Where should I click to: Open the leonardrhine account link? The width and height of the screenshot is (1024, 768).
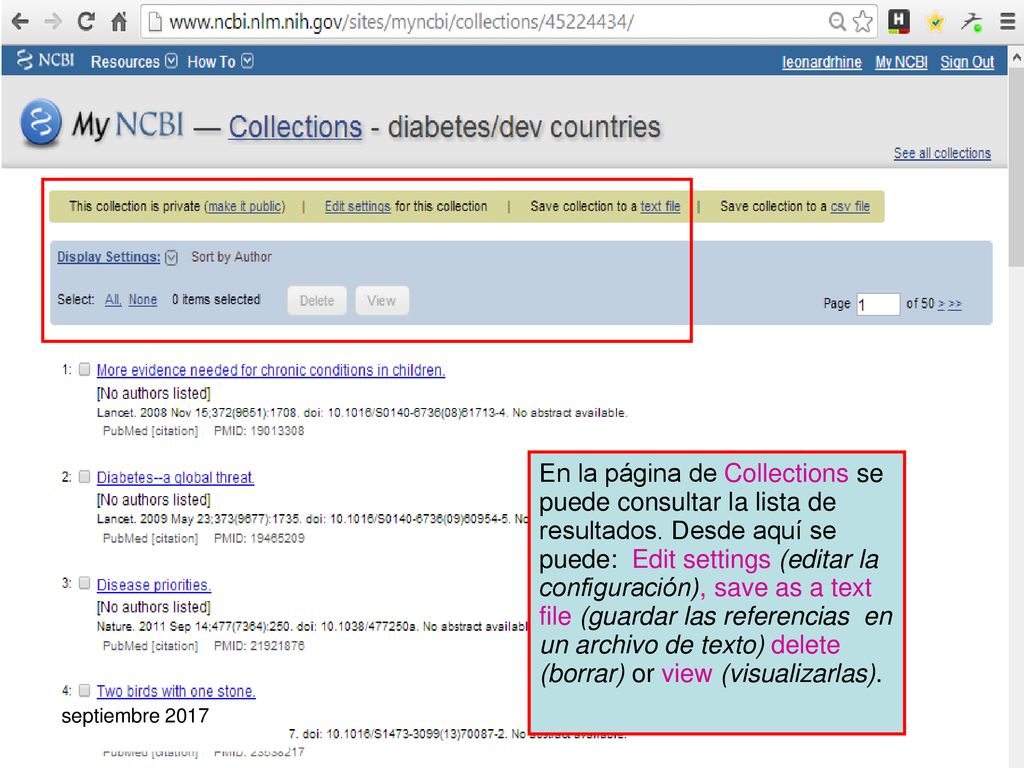[822, 62]
